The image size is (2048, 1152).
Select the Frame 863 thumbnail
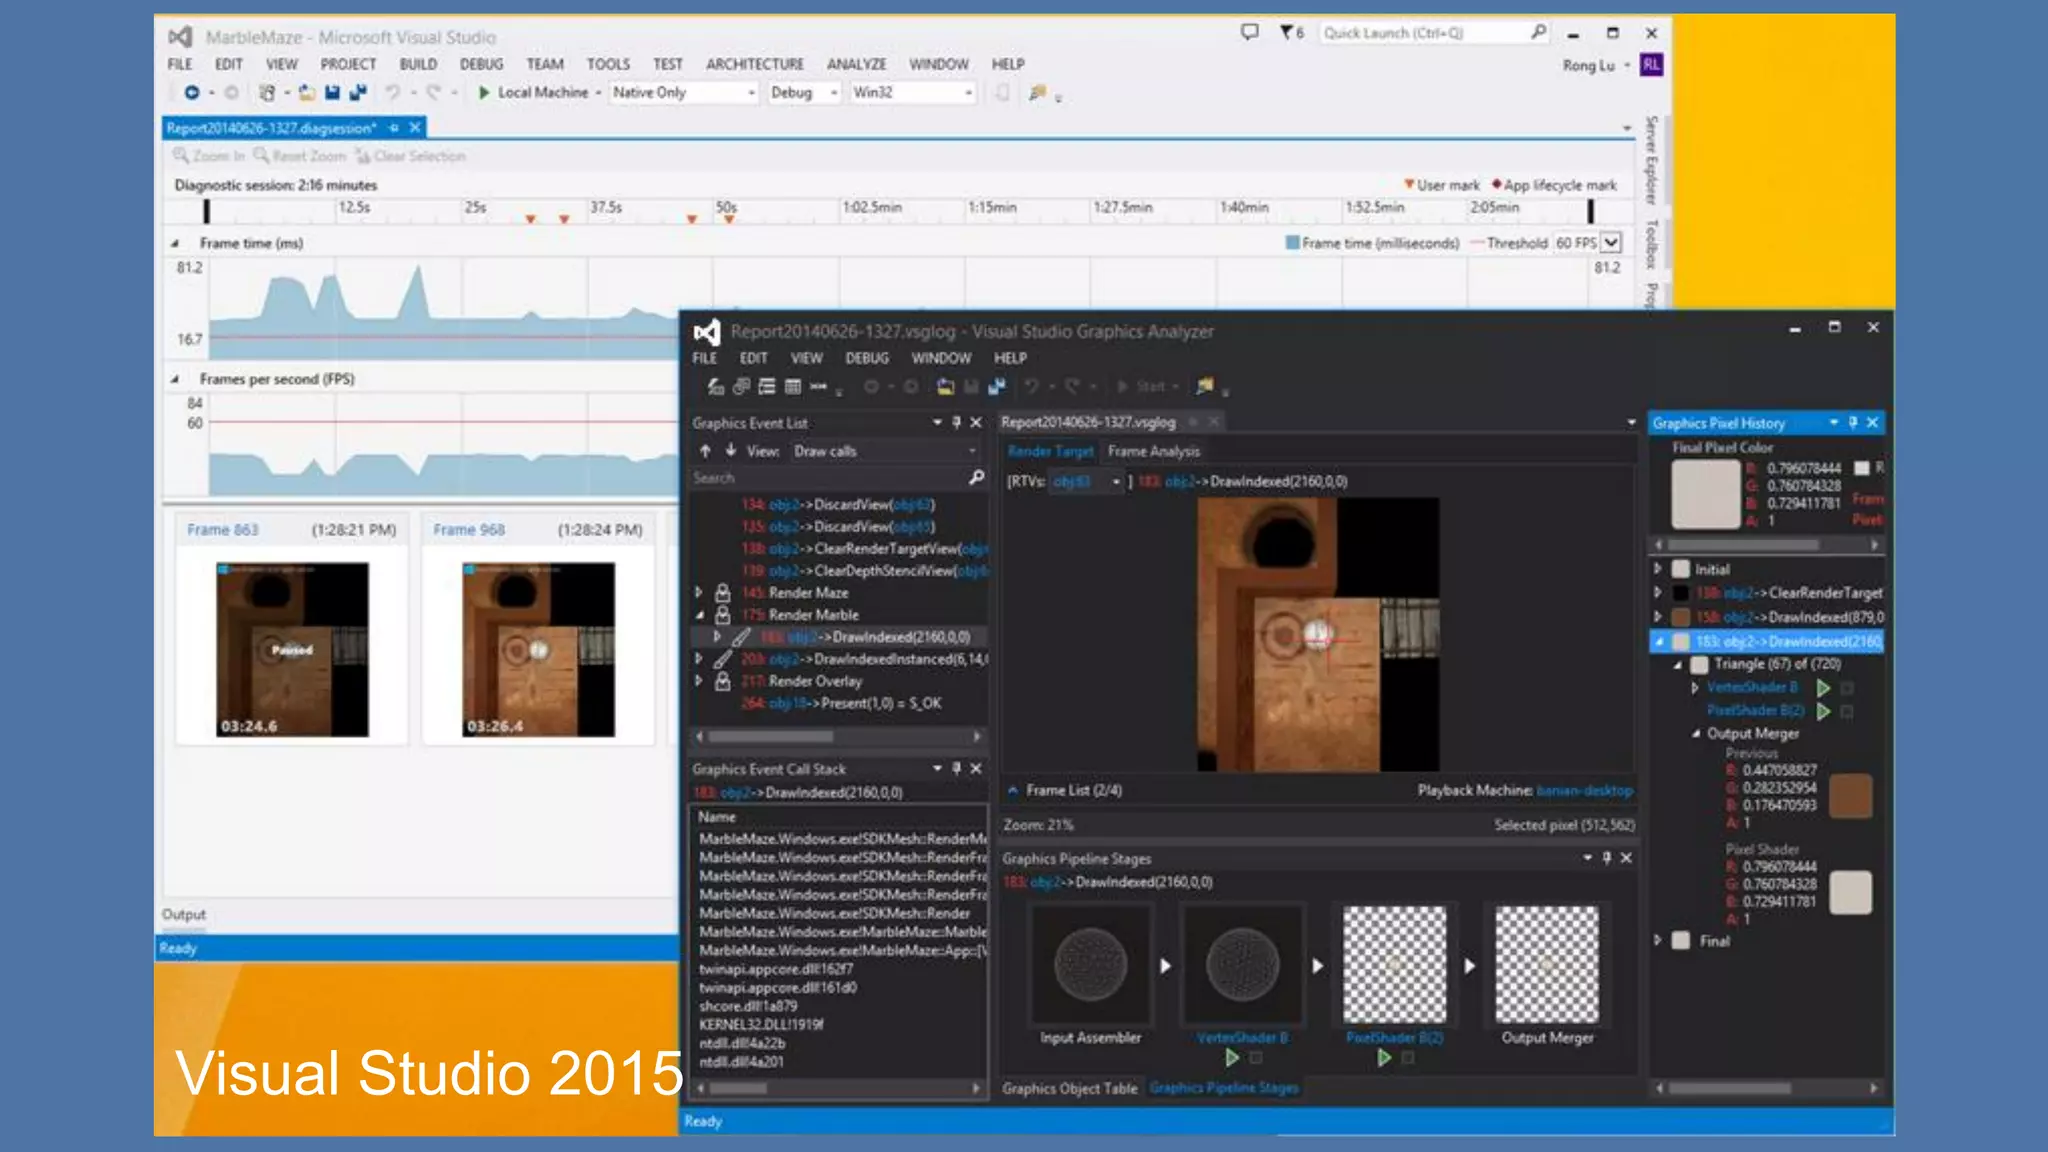(292, 649)
